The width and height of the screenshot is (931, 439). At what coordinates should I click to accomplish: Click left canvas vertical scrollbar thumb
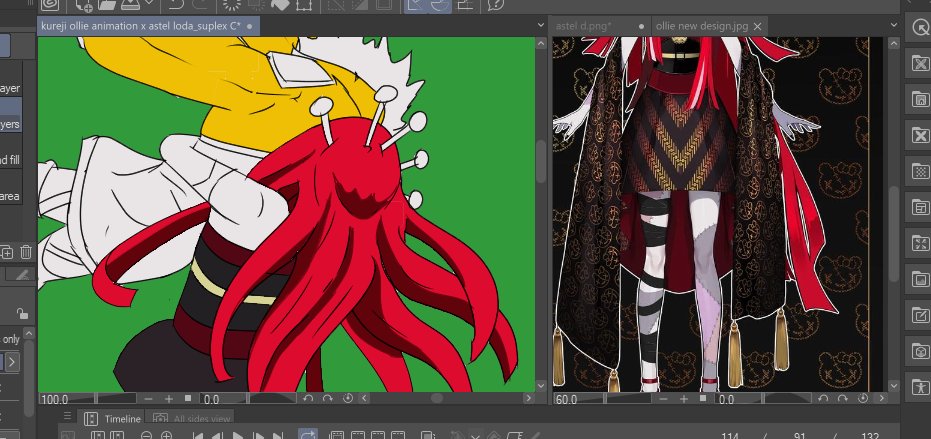pyautogui.click(x=541, y=162)
